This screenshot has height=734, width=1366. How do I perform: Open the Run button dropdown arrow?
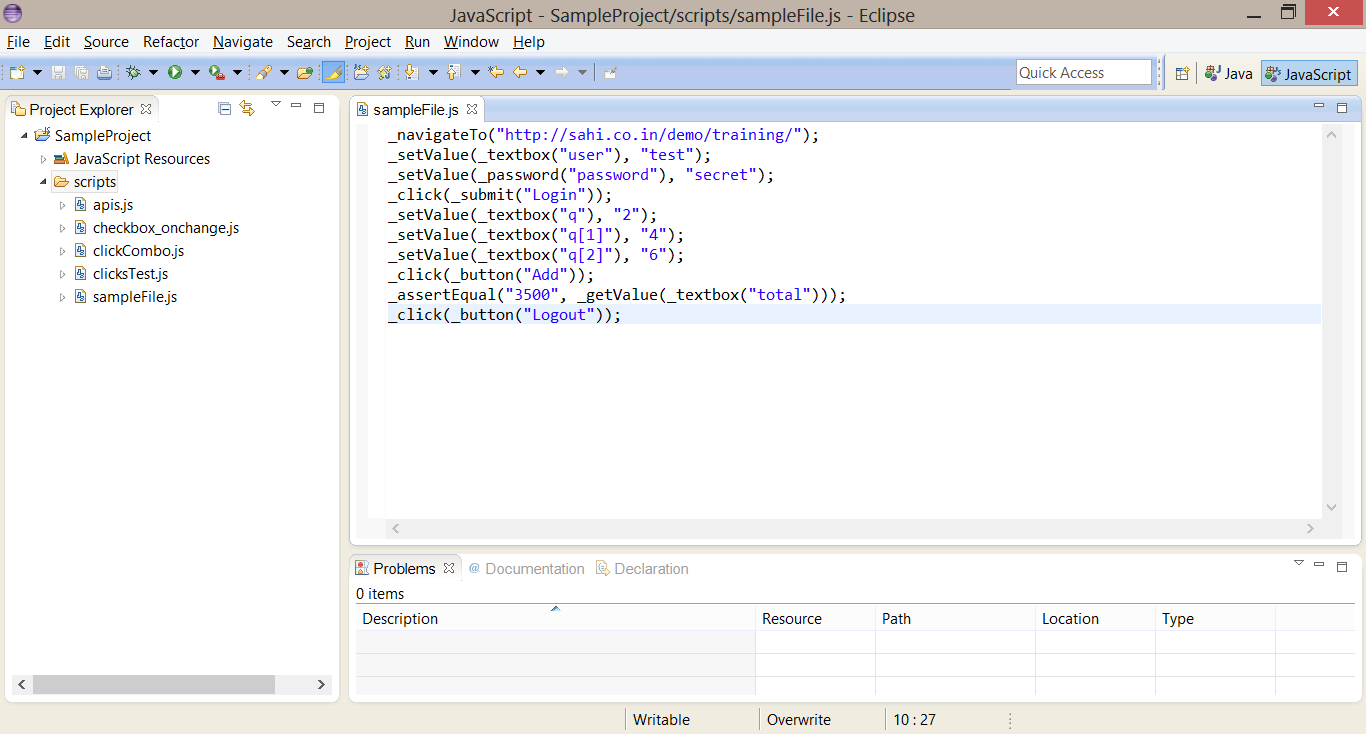pos(195,72)
